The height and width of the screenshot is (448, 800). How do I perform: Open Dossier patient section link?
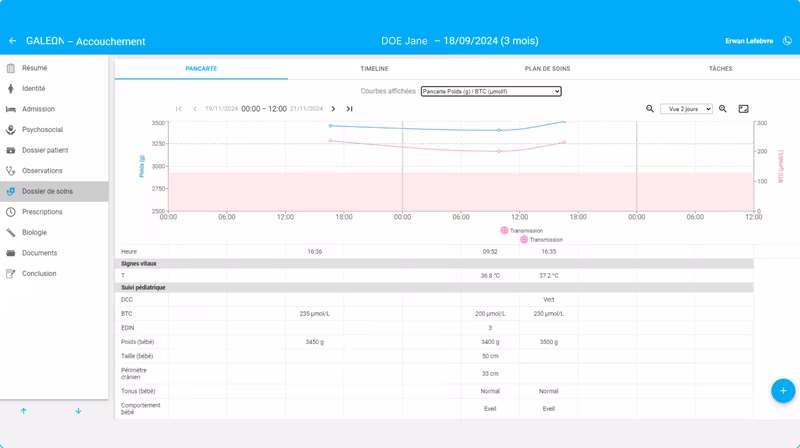(x=45, y=150)
